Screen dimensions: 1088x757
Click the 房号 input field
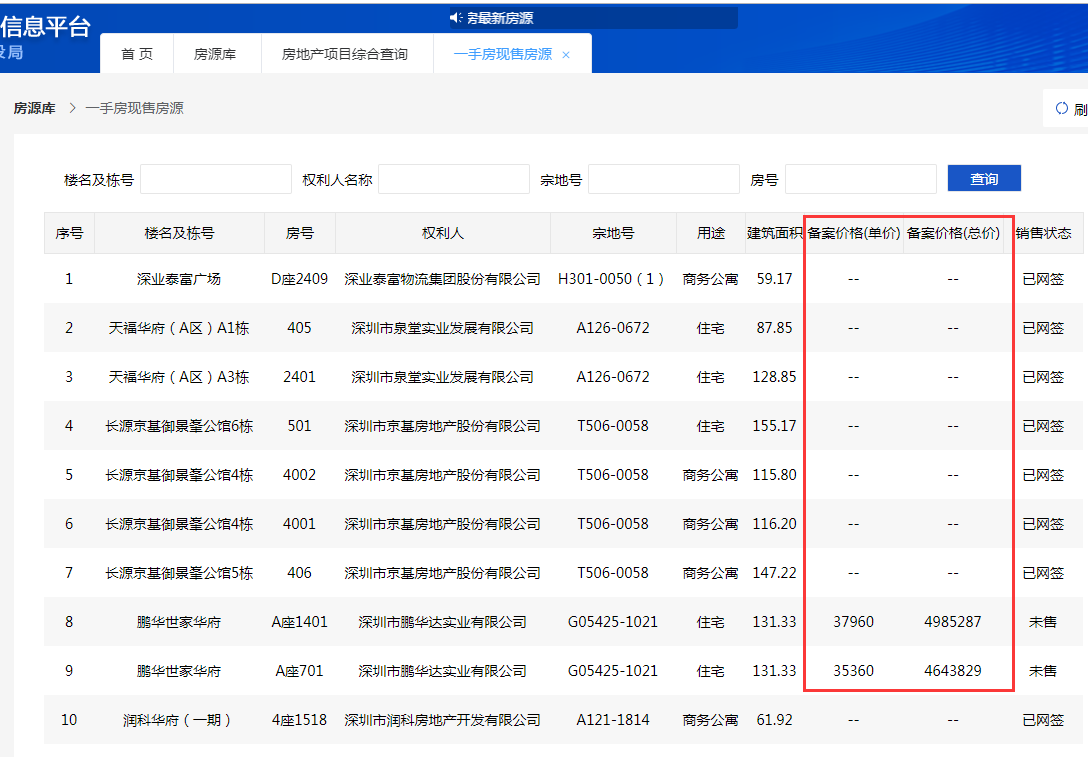[860, 177]
